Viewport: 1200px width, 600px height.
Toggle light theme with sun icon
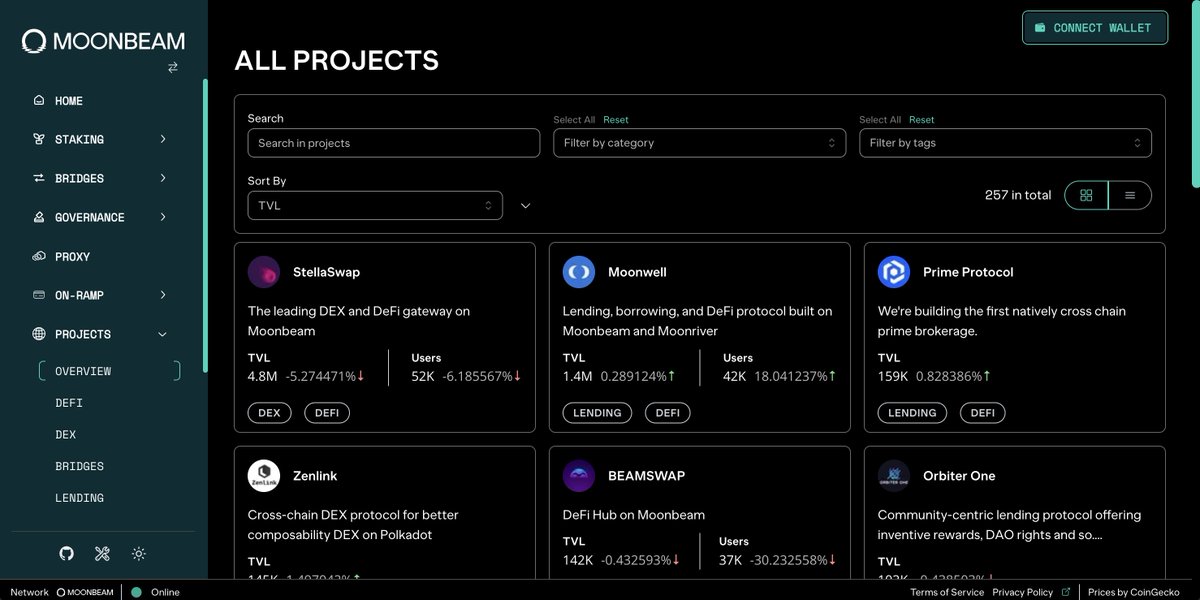(138, 553)
